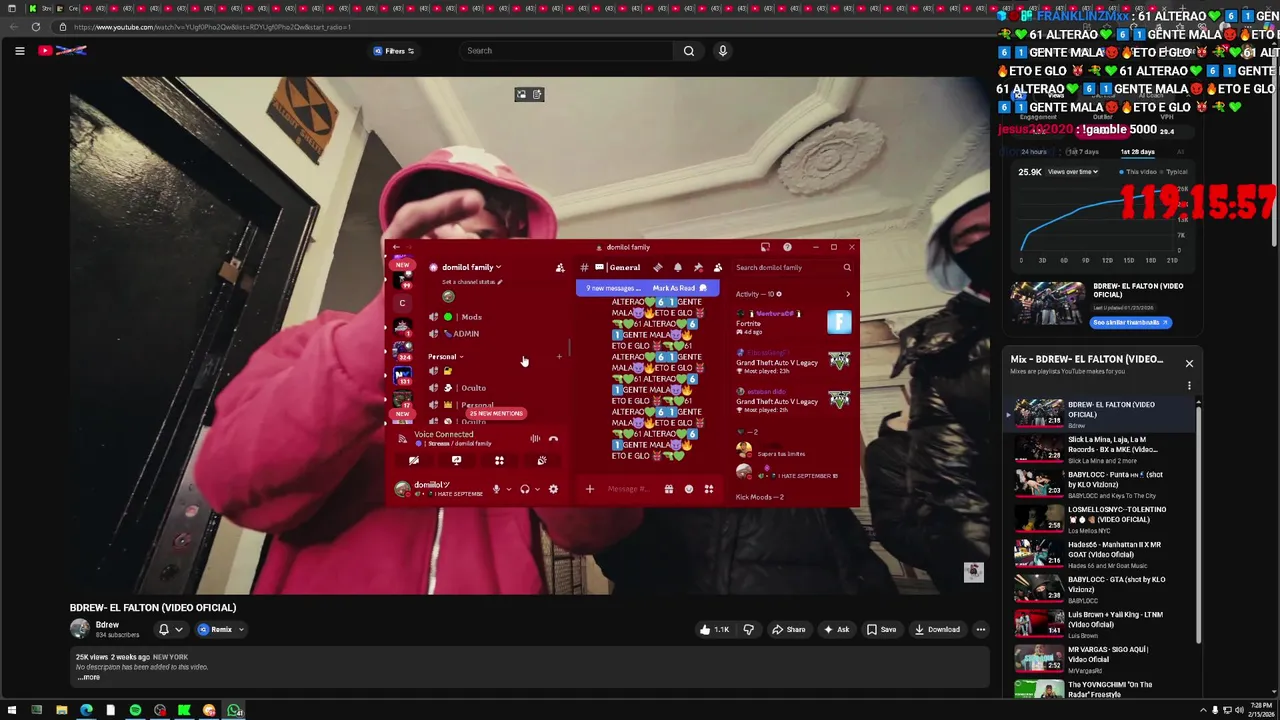The width and height of the screenshot is (1280, 720).
Task: Select the 24 hours stats tab
Action: coord(1033,152)
